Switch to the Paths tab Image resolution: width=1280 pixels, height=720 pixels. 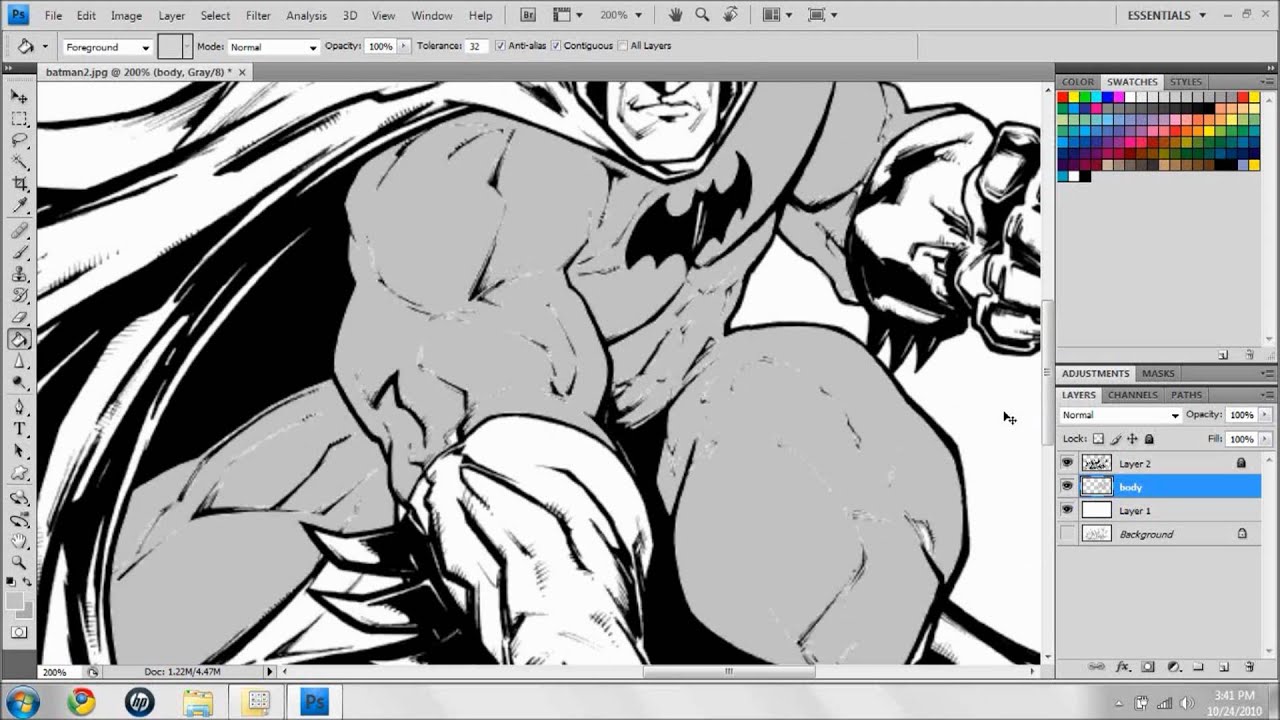[1186, 395]
